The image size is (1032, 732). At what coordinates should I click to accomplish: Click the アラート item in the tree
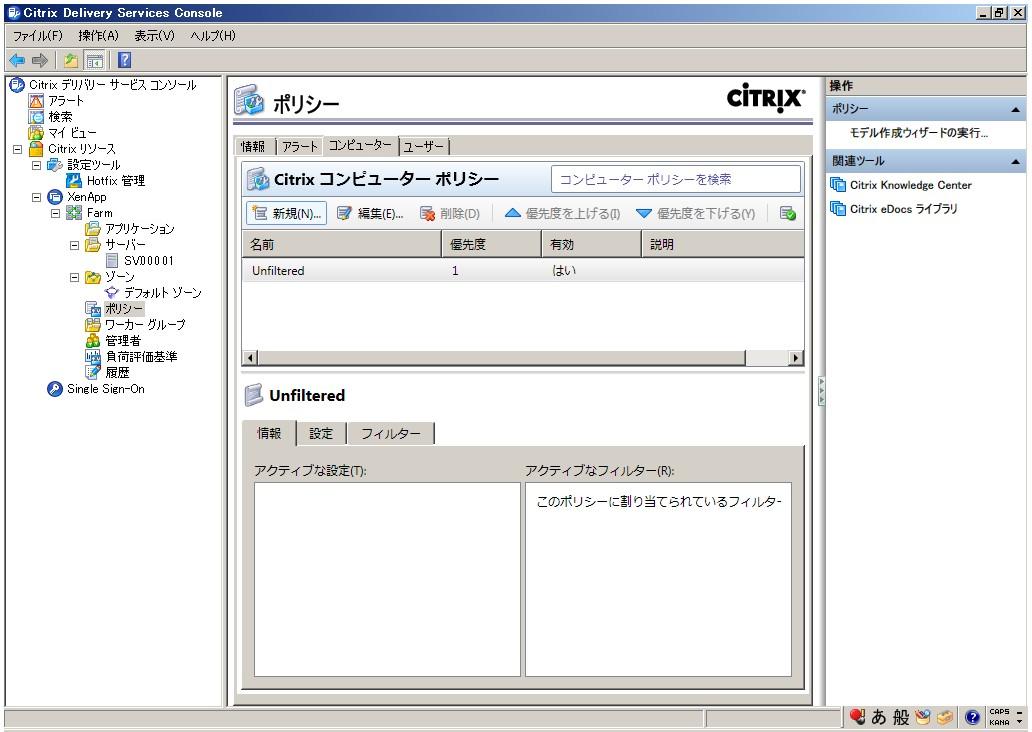click(66, 101)
